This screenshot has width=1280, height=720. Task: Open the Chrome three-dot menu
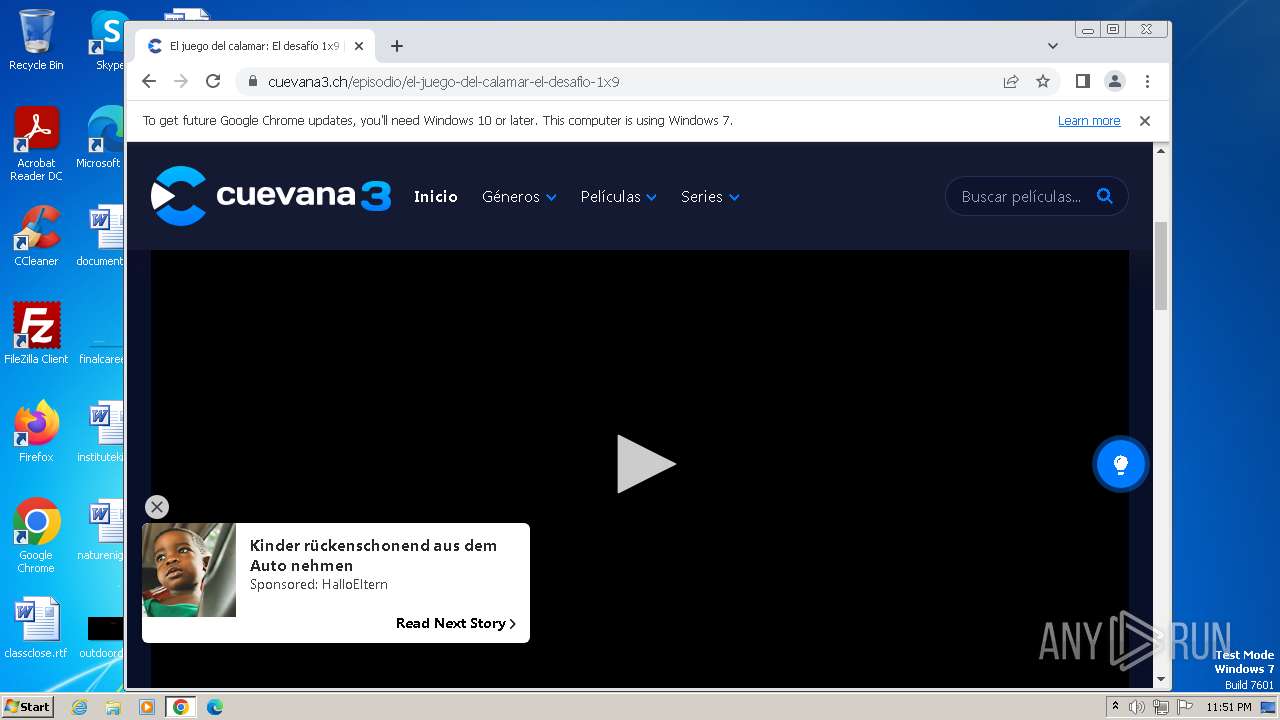(1147, 81)
